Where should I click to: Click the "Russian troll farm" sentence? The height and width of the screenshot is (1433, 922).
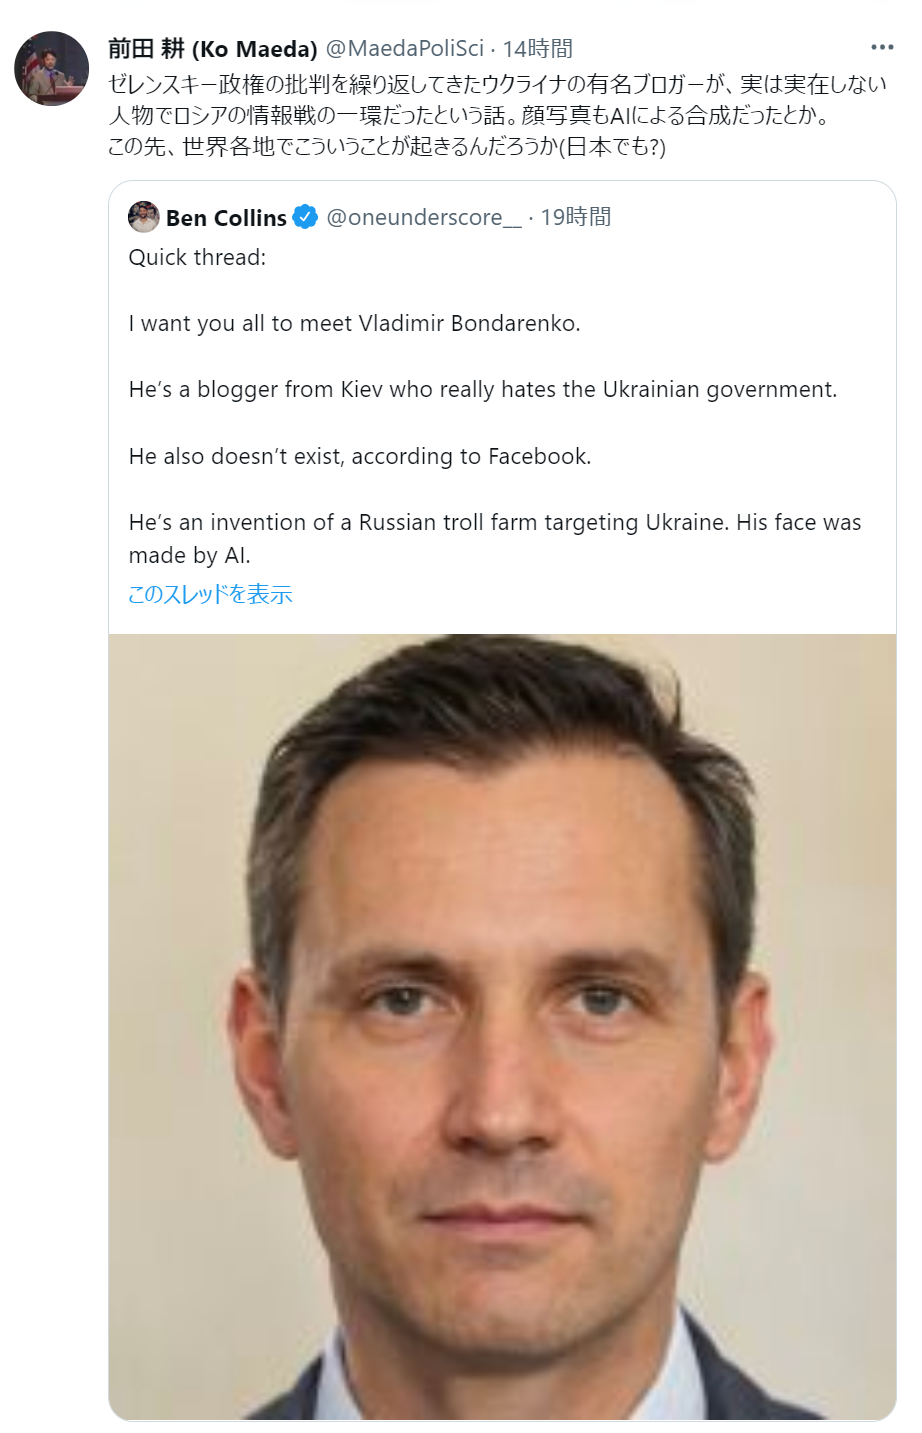click(494, 522)
